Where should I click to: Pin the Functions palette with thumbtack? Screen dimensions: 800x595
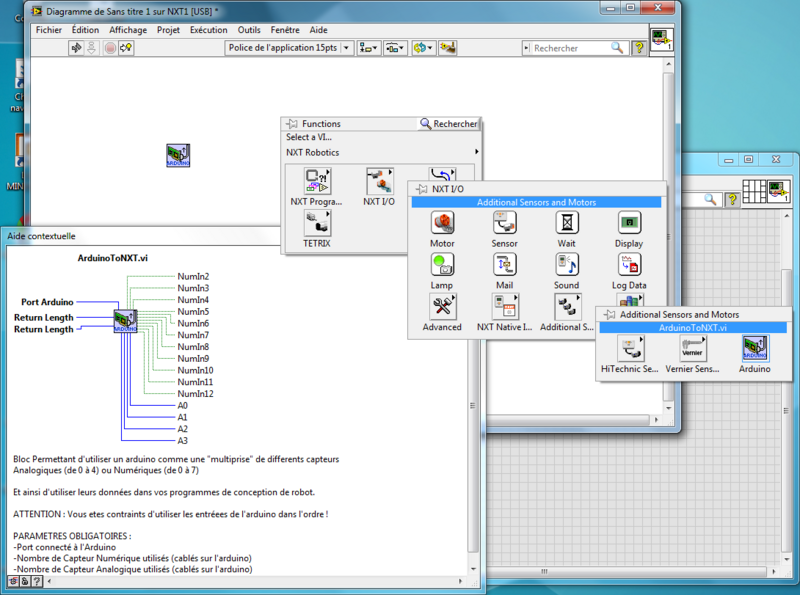[292, 124]
